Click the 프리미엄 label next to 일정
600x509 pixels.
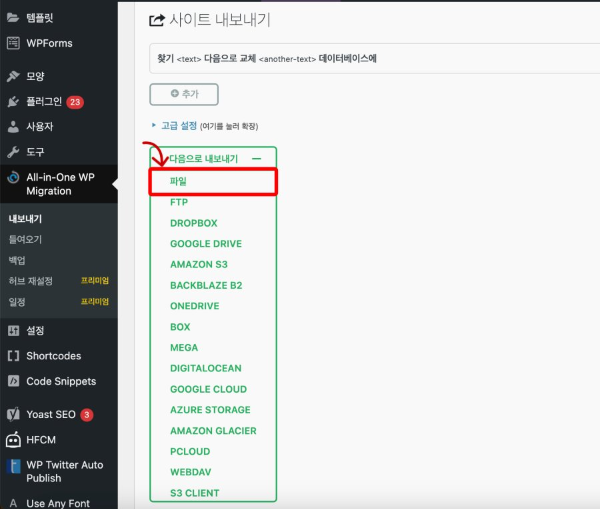95,302
